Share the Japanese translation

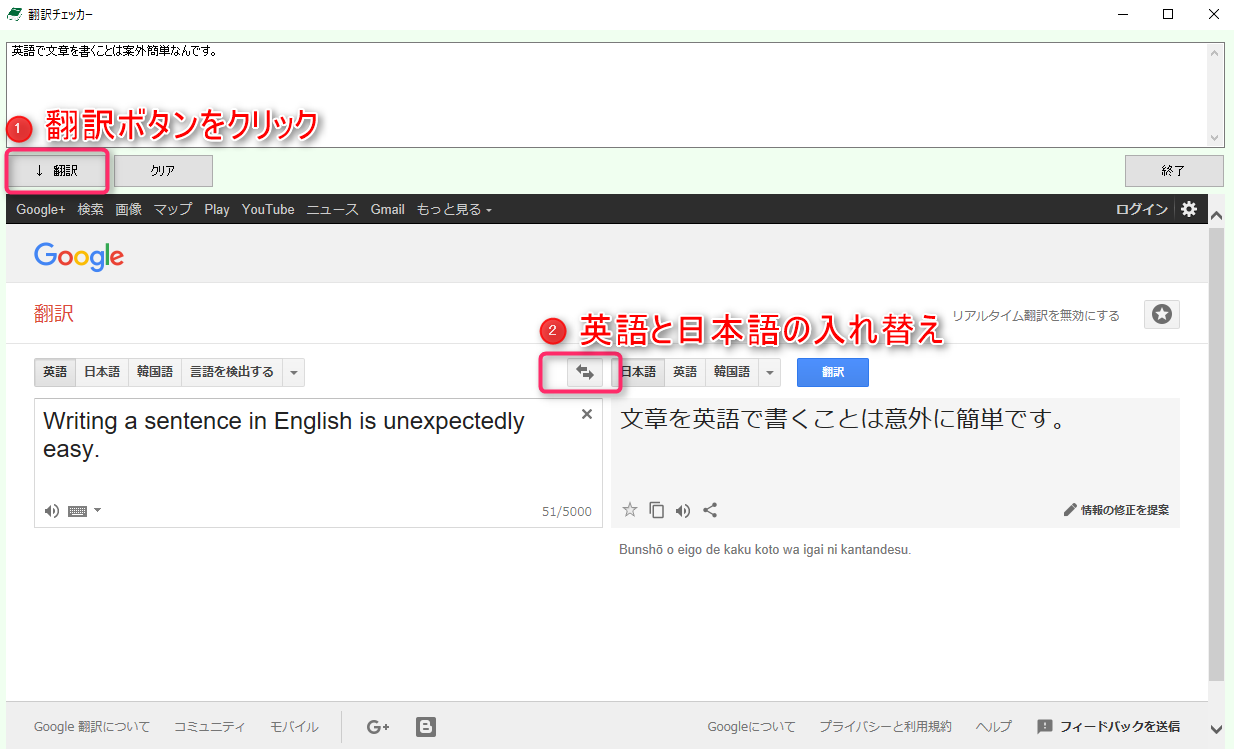coord(710,510)
